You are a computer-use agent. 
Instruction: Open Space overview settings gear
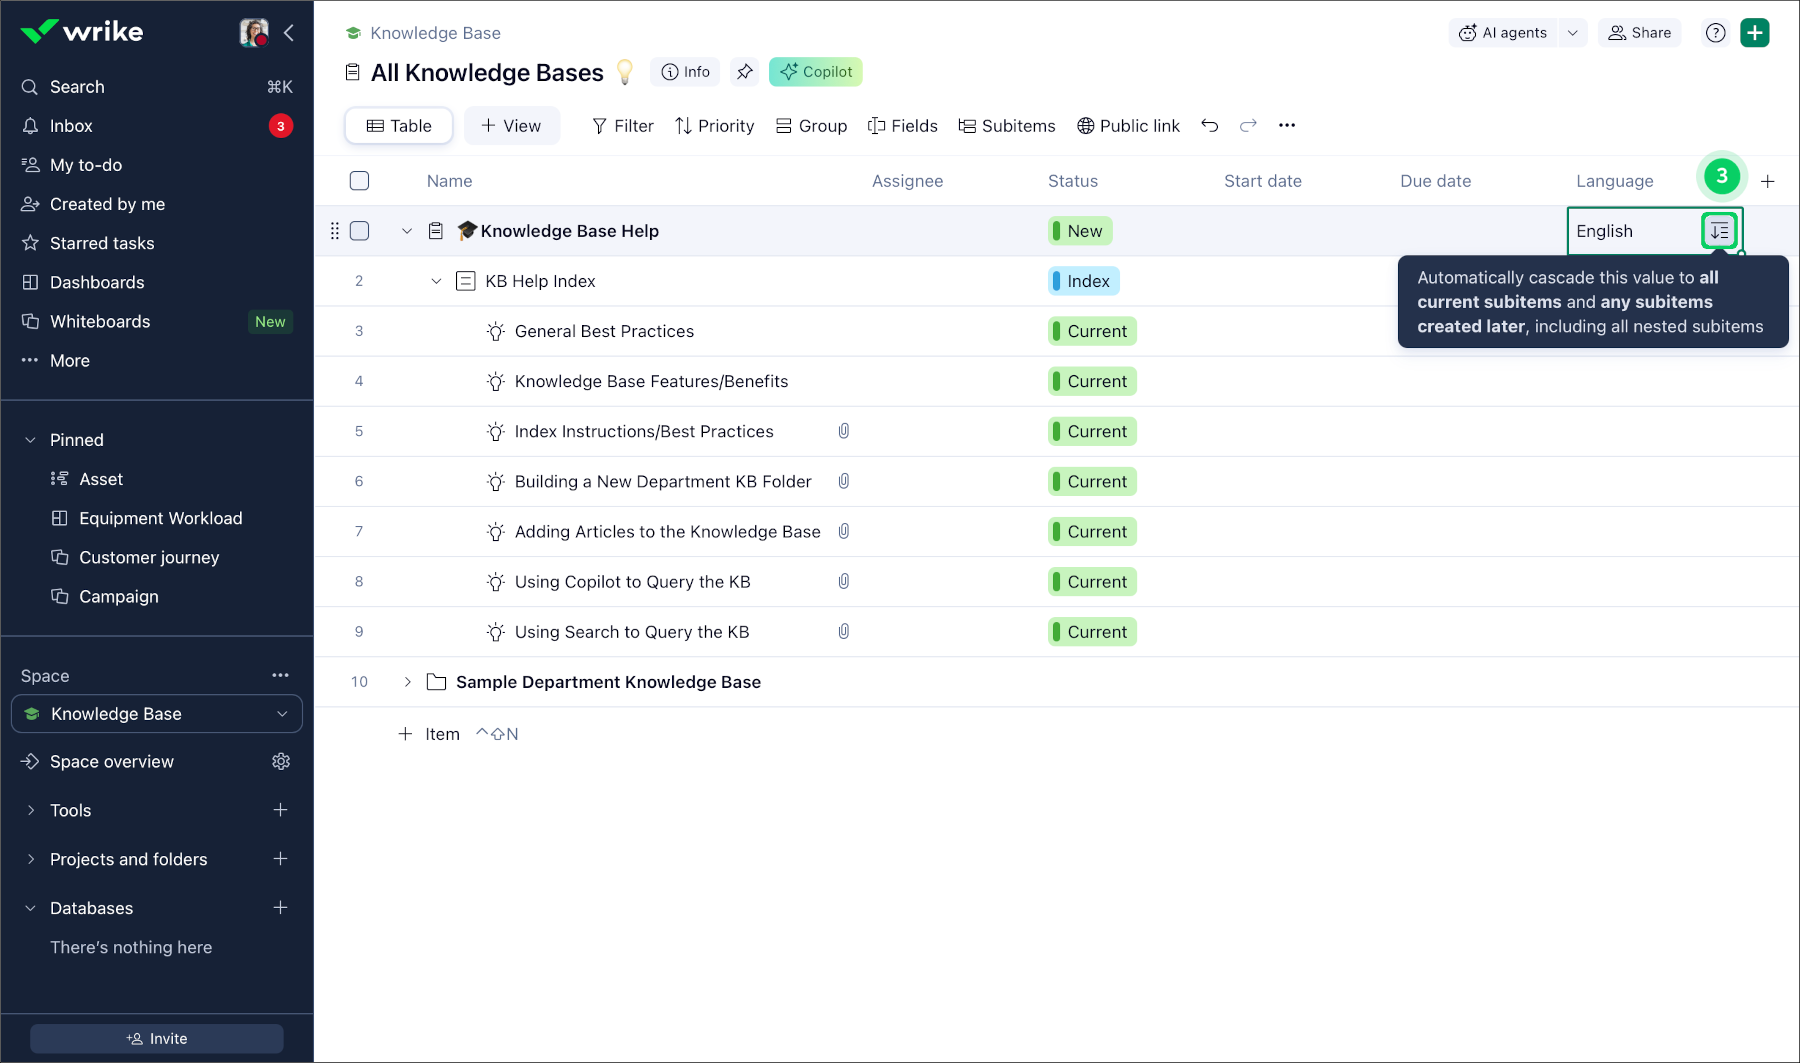click(x=281, y=762)
